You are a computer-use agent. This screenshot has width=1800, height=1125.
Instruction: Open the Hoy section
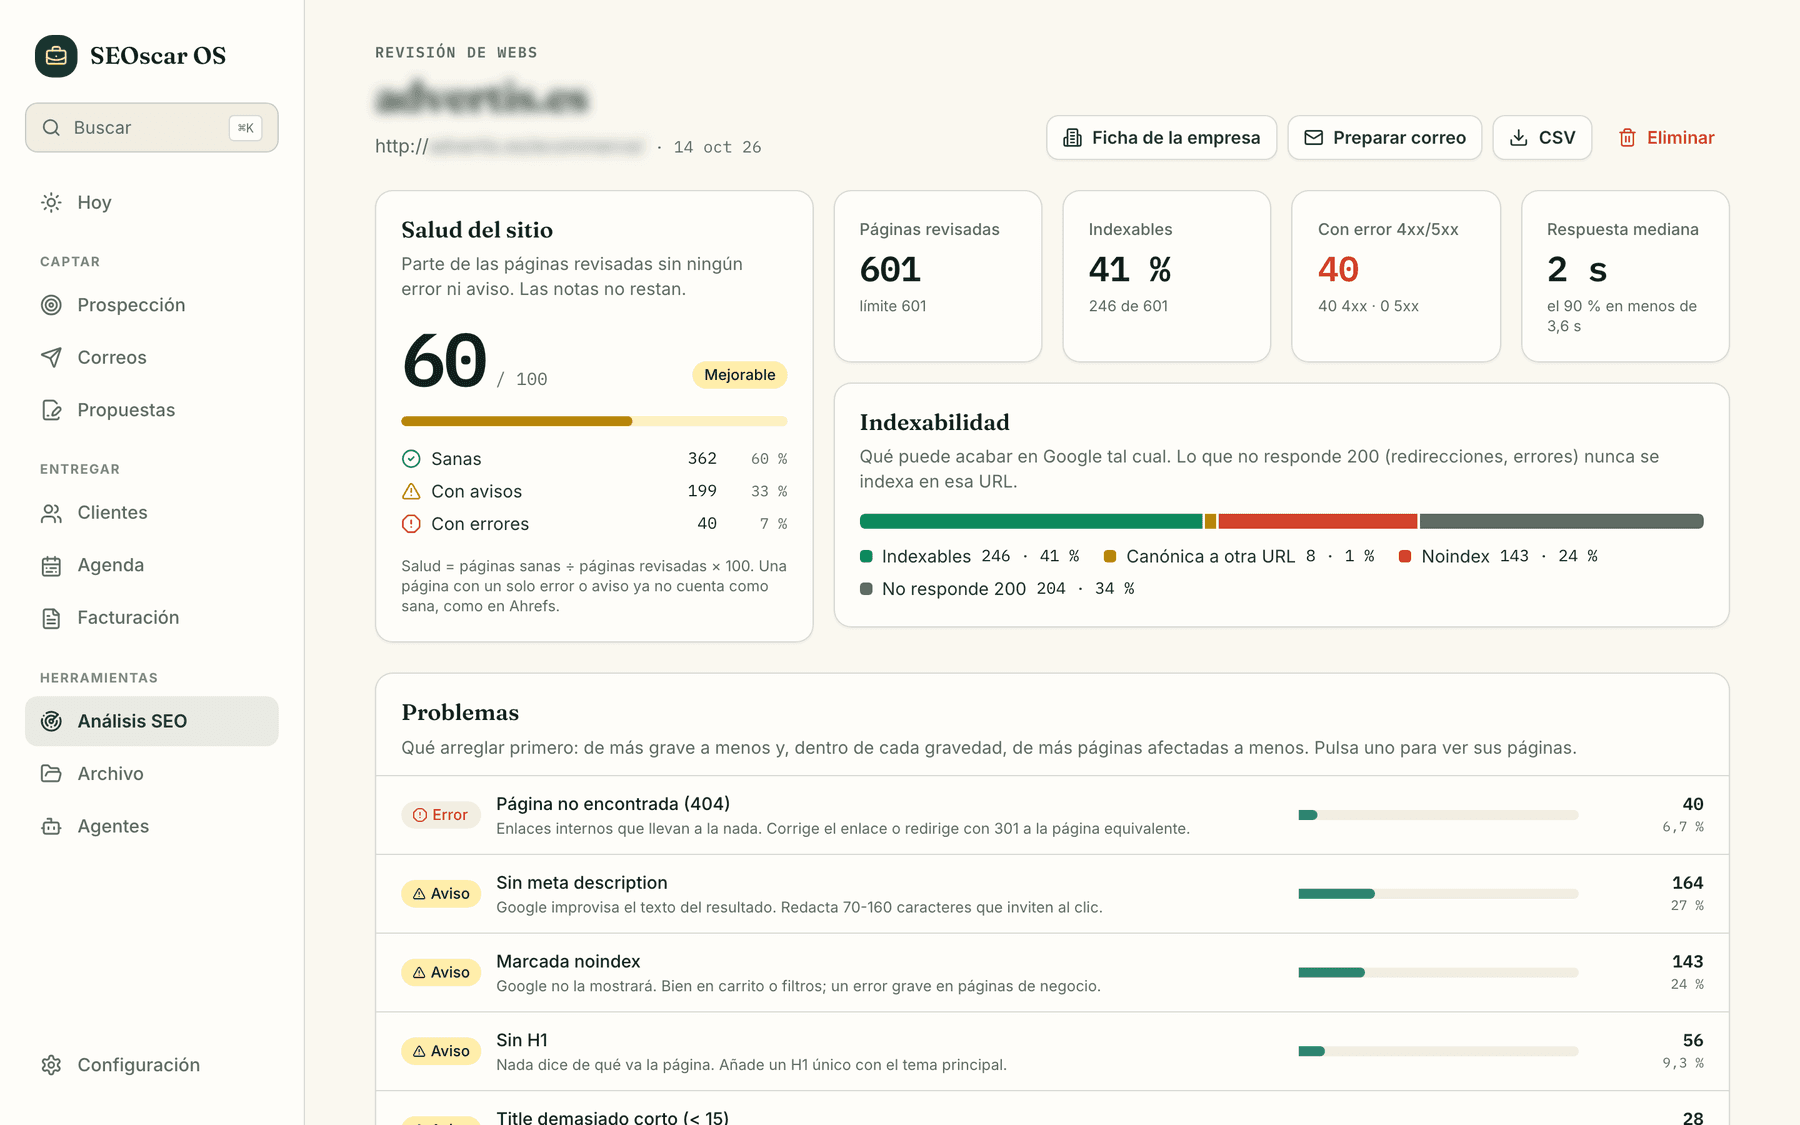[152, 203]
